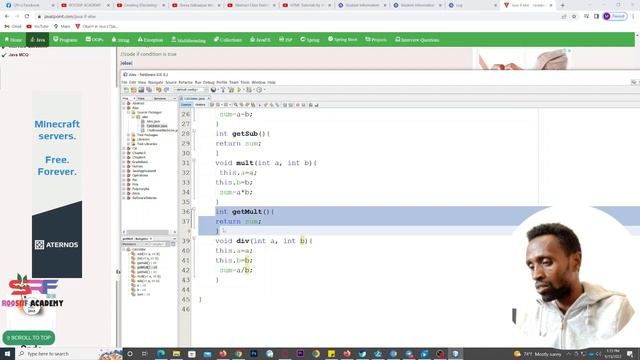640x360 pixels.
Task: Open the Tools menu in NetBeans
Action: (x=245, y=82)
